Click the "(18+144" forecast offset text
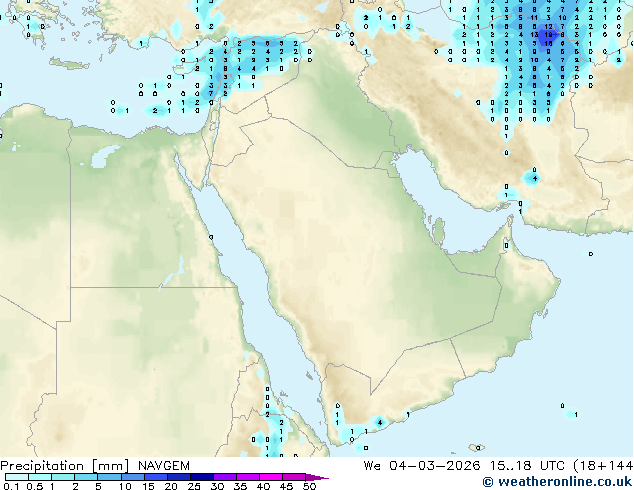 [x=603, y=466]
